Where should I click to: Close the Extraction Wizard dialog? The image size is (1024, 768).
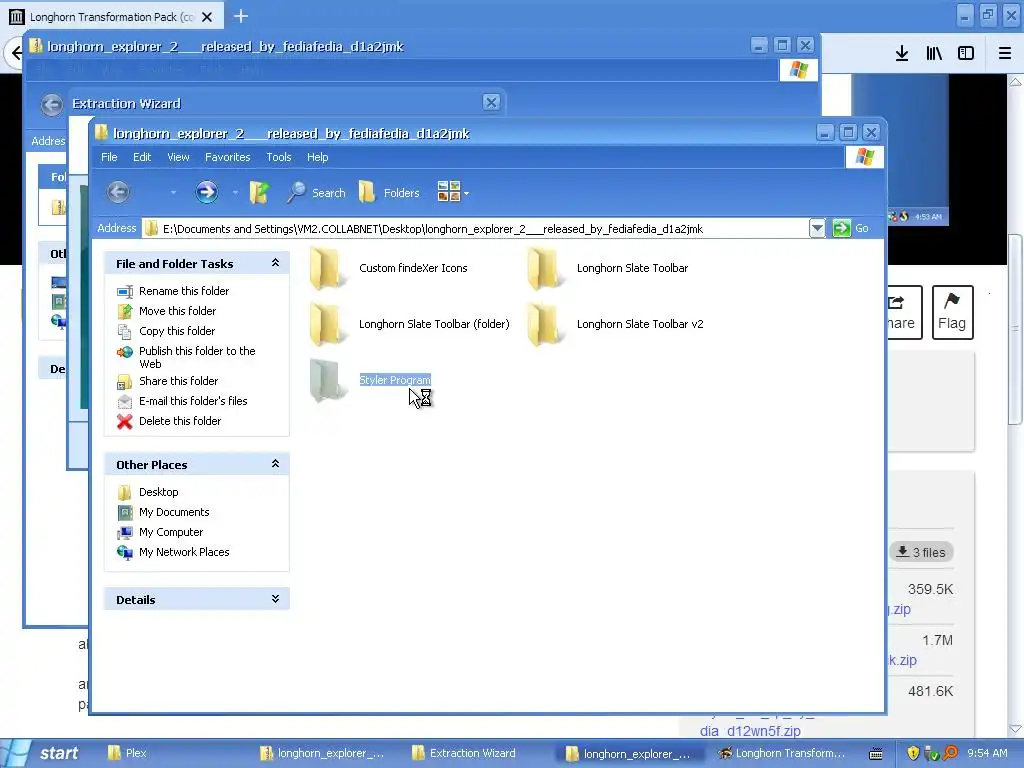(x=491, y=103)
